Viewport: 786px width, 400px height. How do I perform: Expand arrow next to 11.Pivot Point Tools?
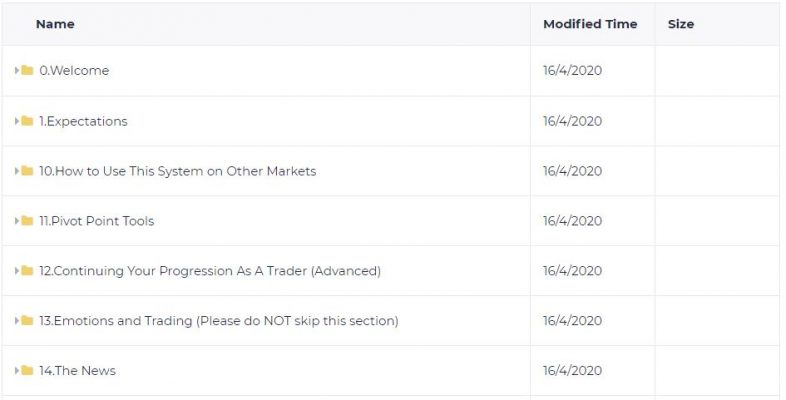(17, 221)
